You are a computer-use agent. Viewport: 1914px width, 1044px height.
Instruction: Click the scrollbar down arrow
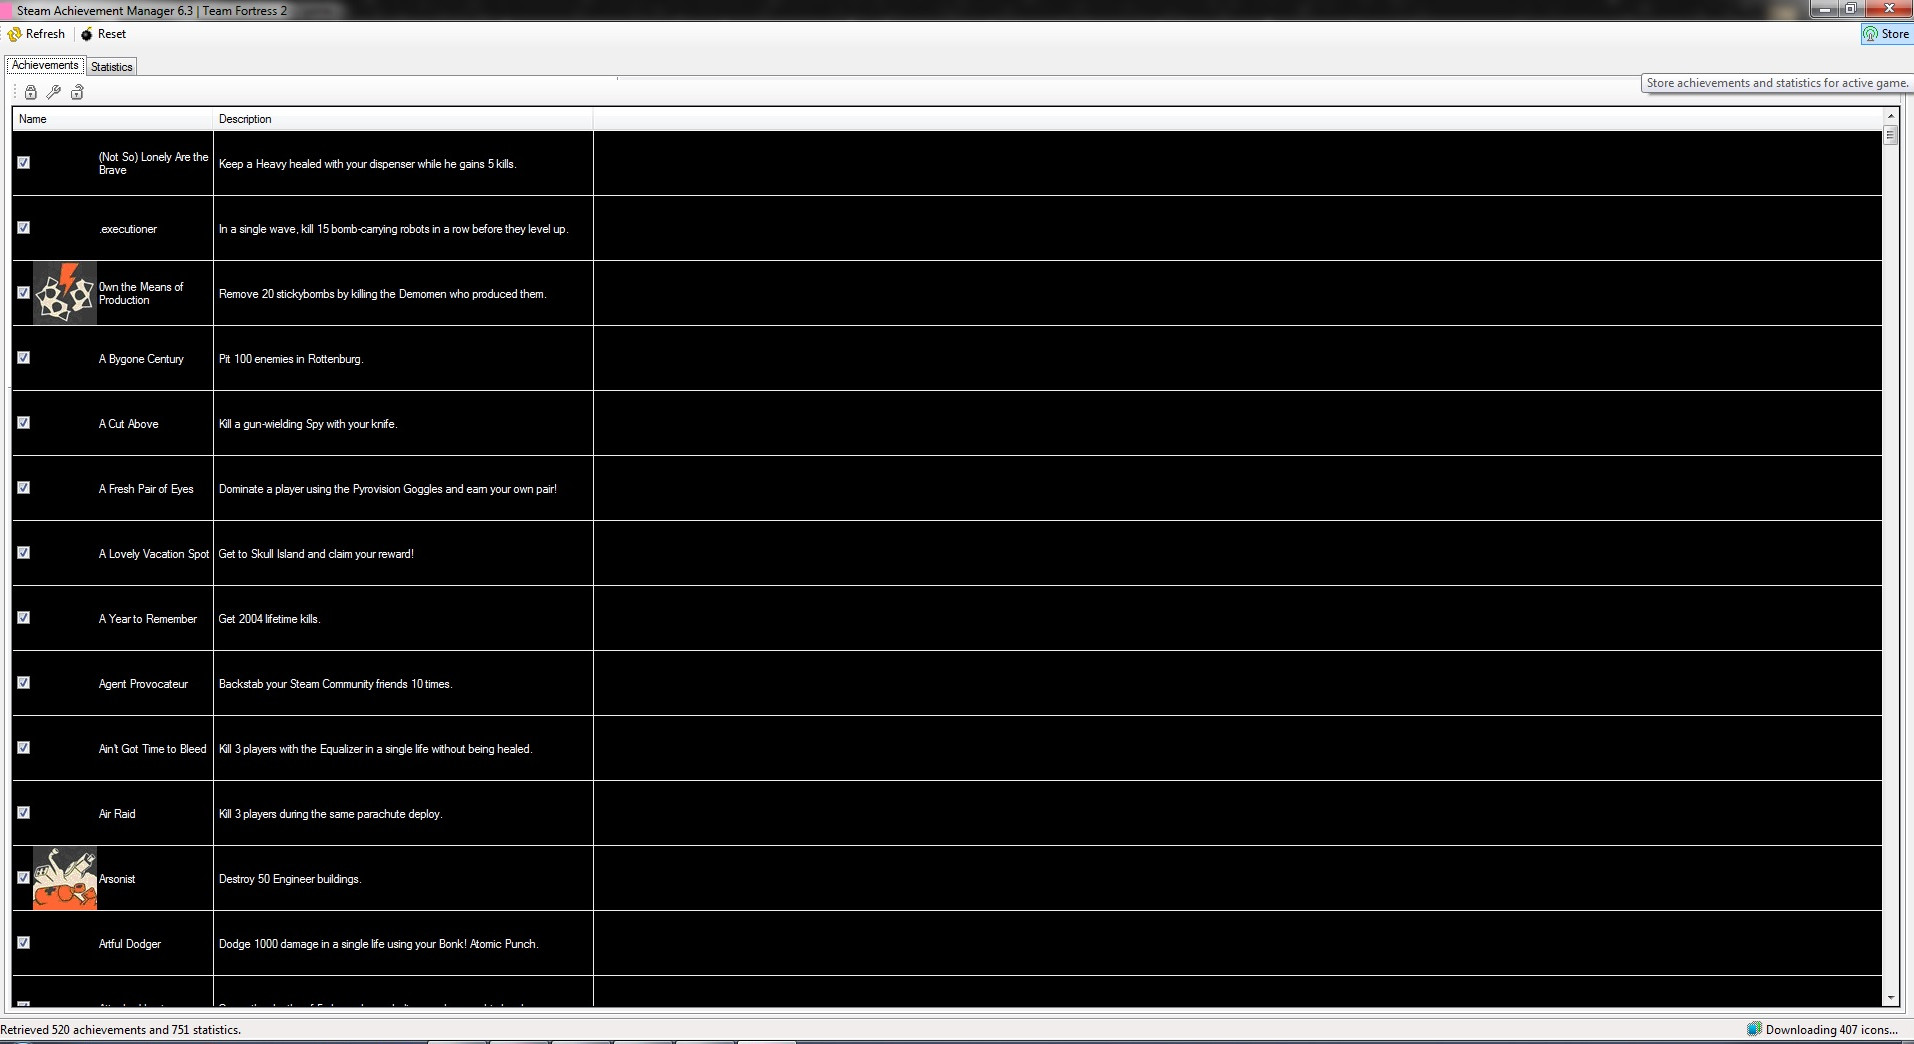pyautogui.click(x=1890, y=997)
